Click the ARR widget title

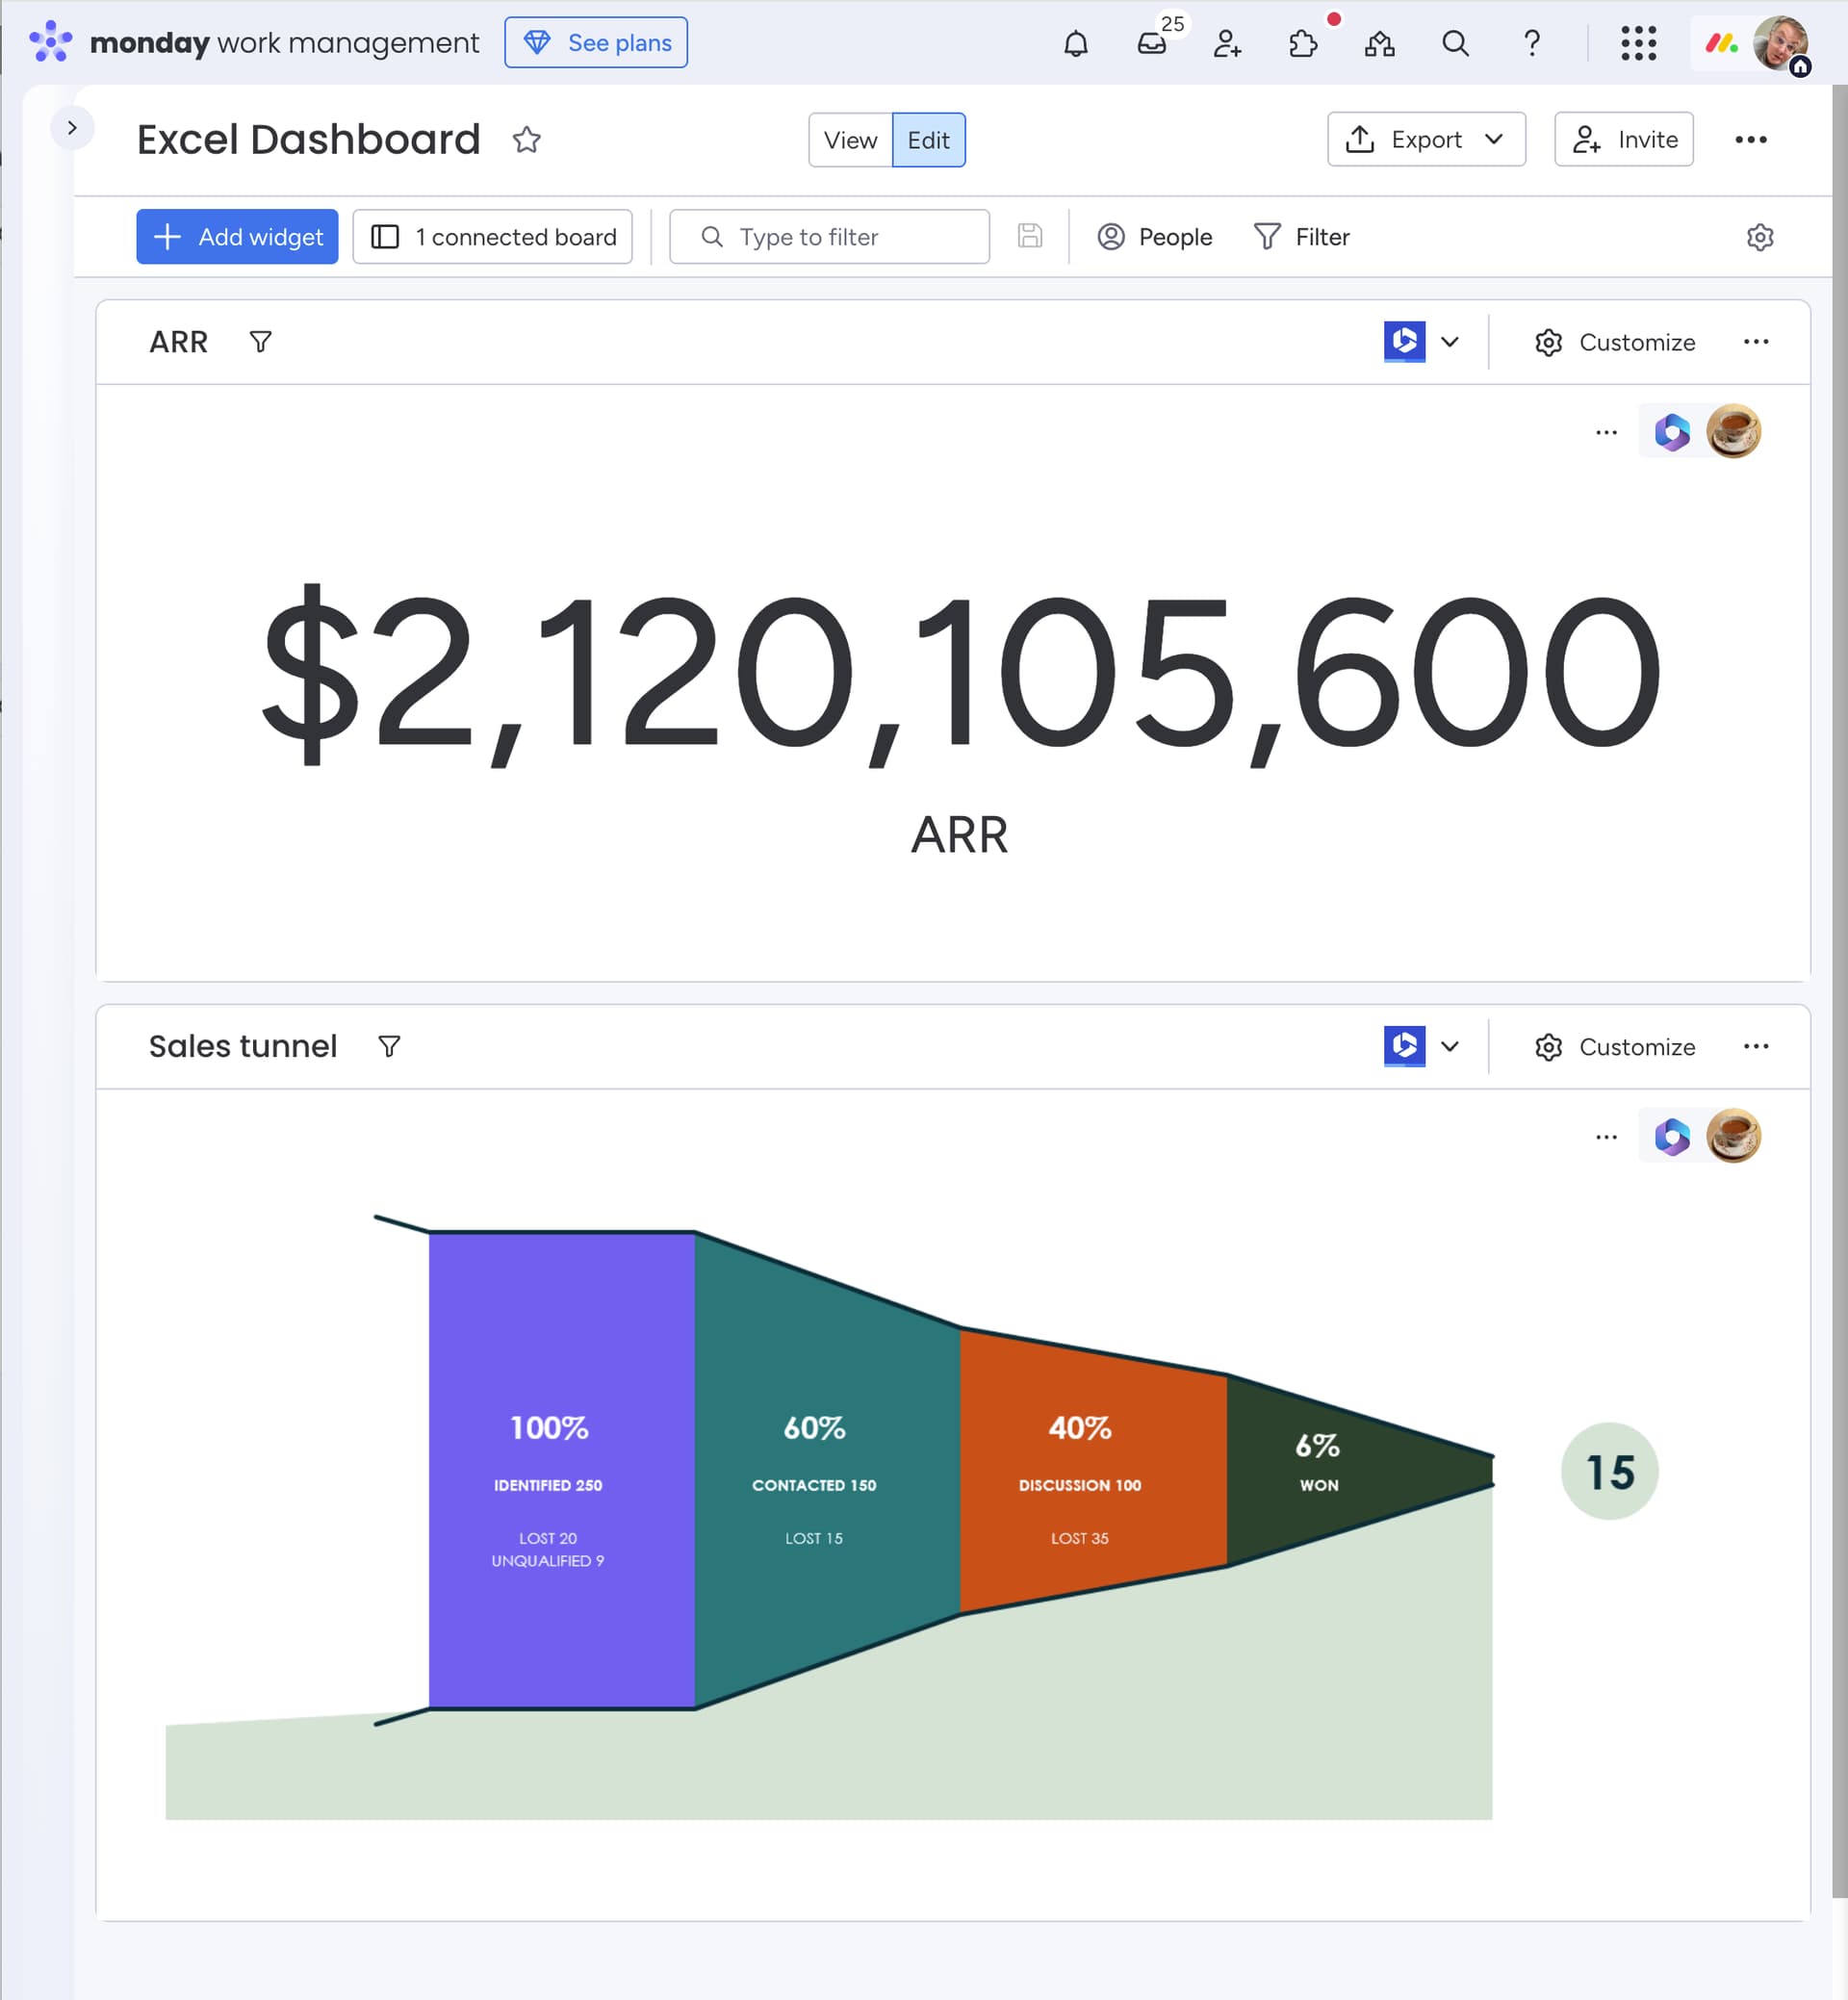tap(178, 342)
